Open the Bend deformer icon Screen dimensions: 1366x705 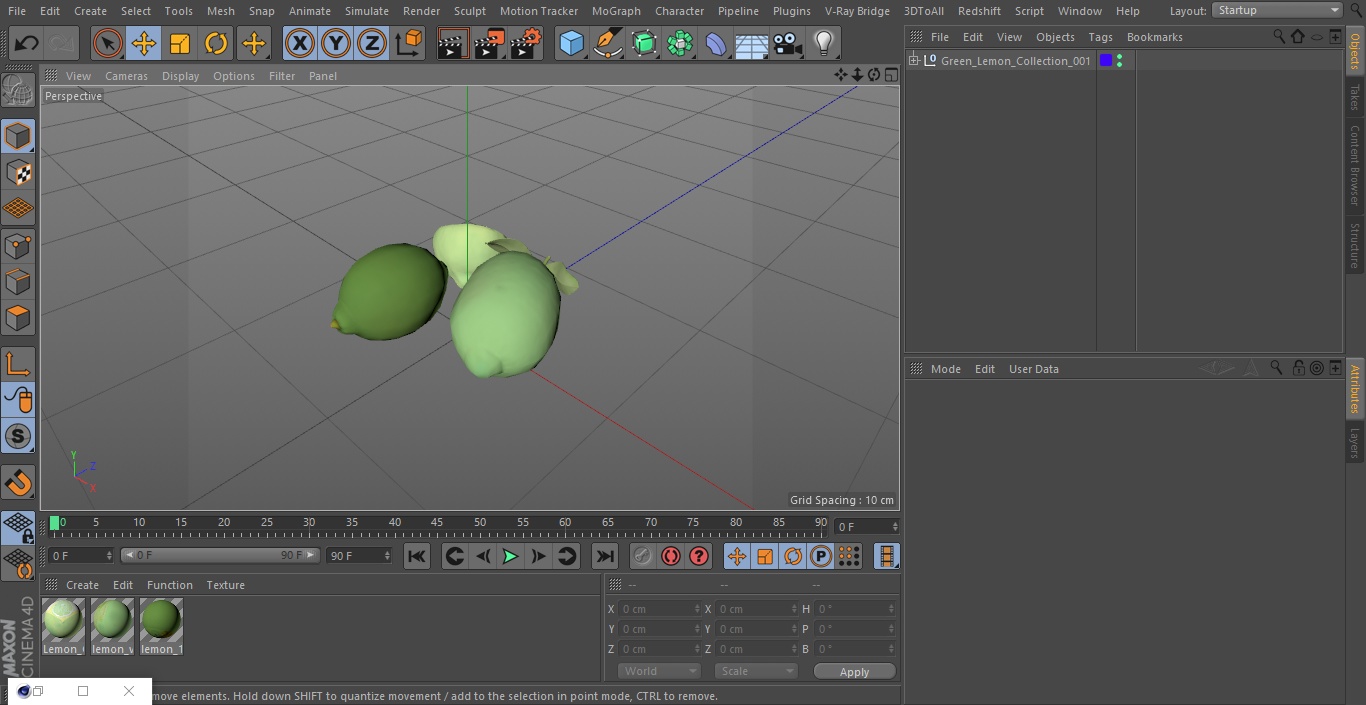716,43
